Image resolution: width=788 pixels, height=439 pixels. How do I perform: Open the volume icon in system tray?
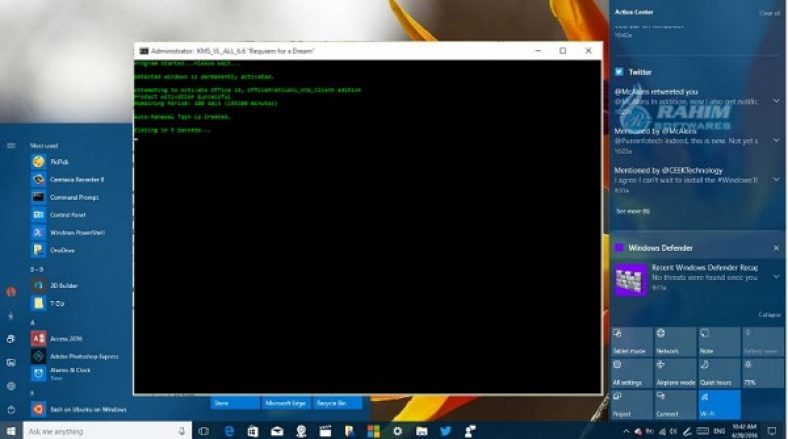click(673, 431)
